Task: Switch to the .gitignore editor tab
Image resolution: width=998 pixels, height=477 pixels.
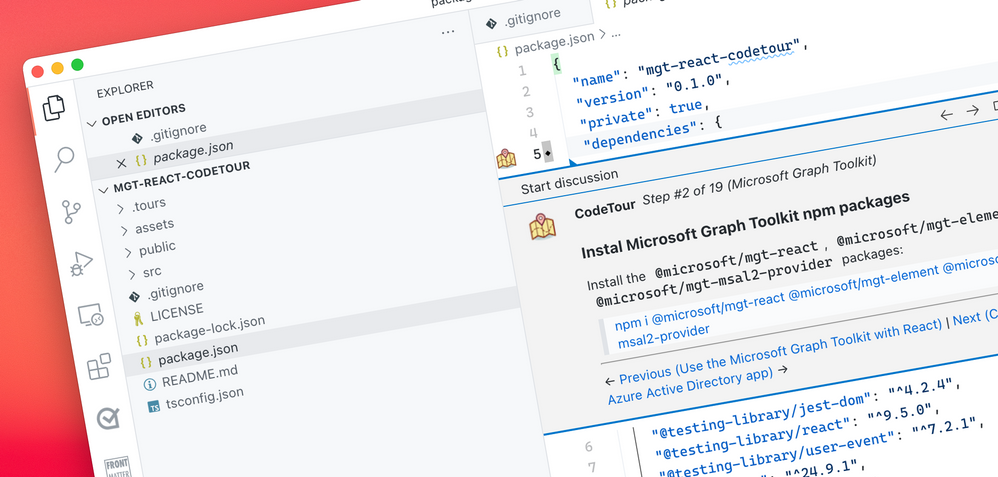Action: pyautogui.click(x=531, y=18)
